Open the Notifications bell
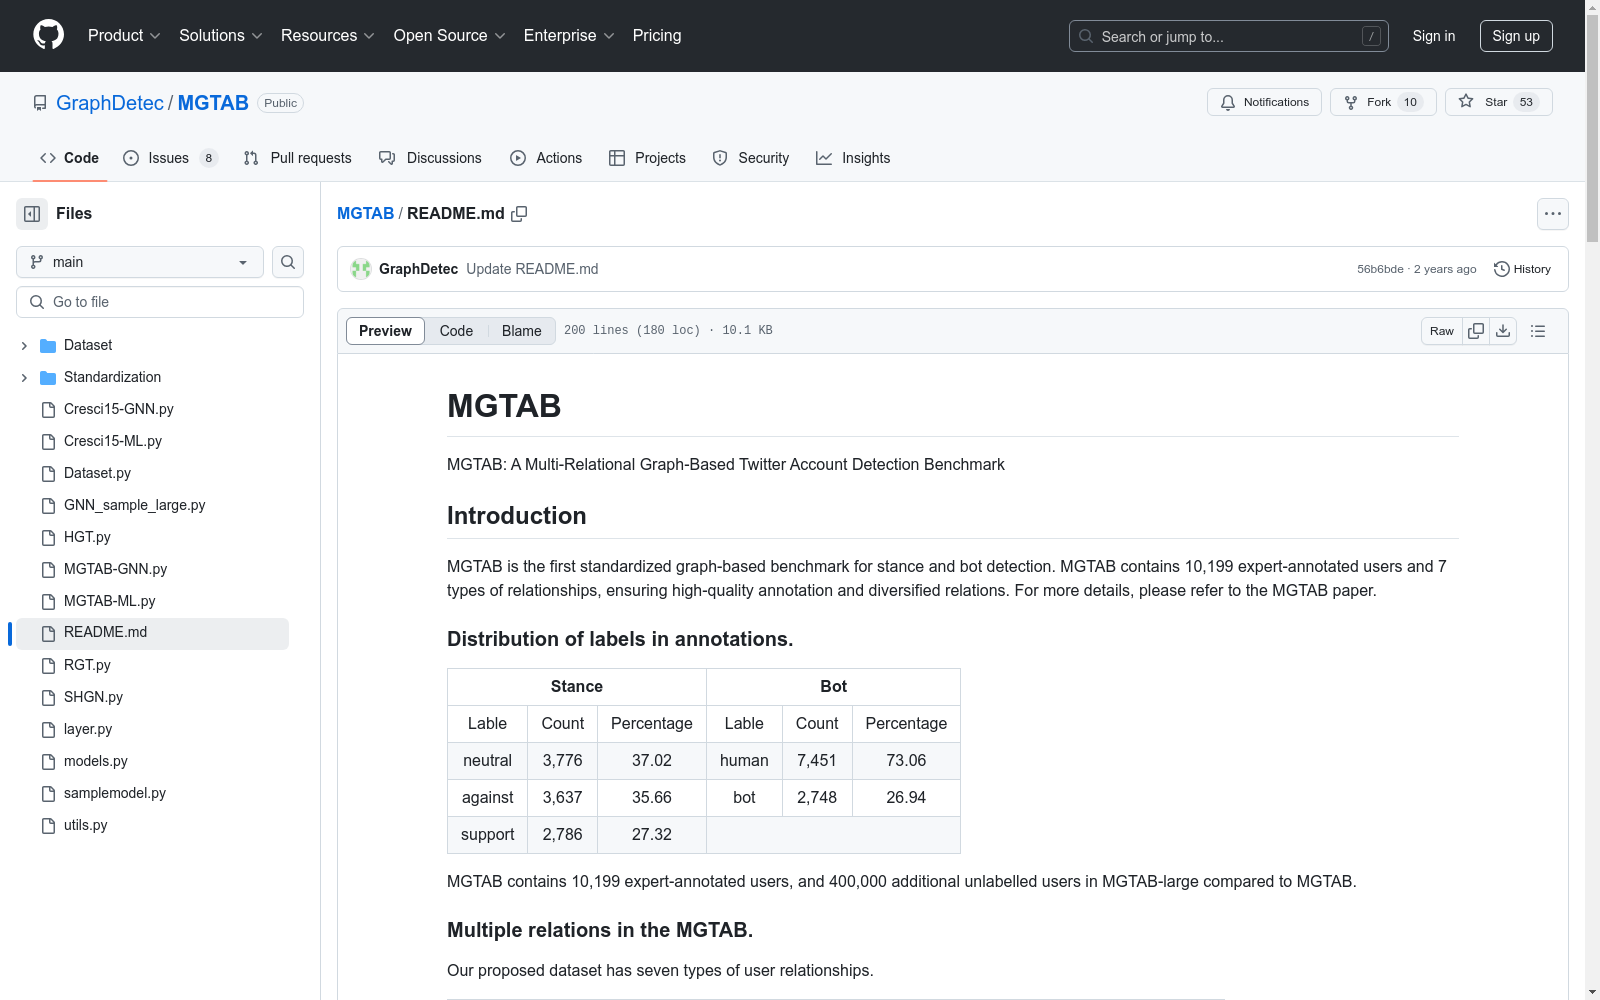1600x1000 pixels. pyautogui.click(x=1263, y=101)
